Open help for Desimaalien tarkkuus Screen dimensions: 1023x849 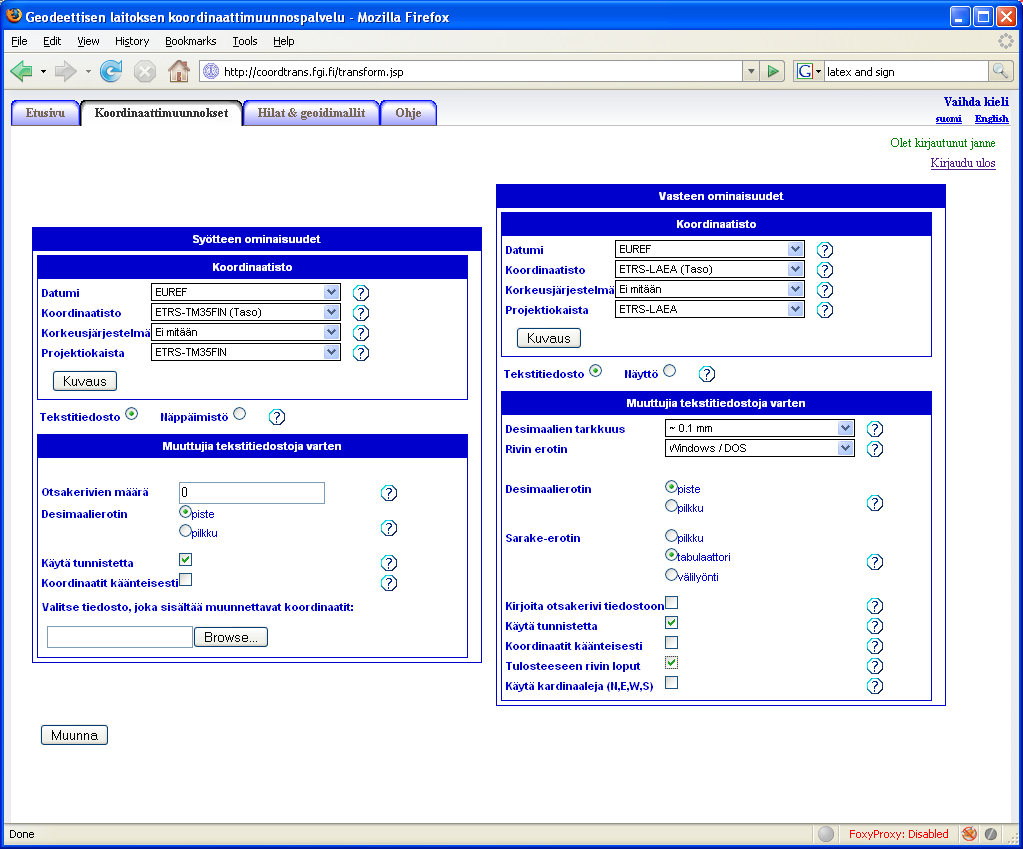[875, 429]
